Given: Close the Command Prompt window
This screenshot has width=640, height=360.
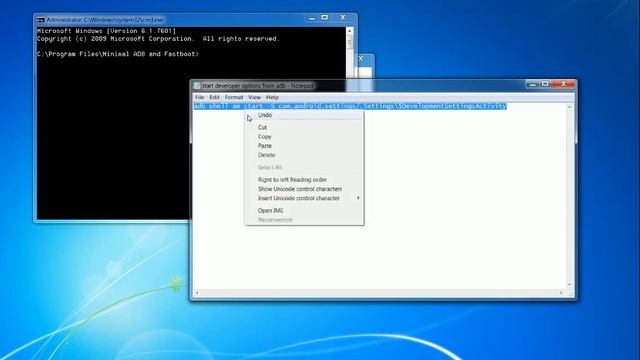Looking at the screenshot, I should [x=343, y=18].
